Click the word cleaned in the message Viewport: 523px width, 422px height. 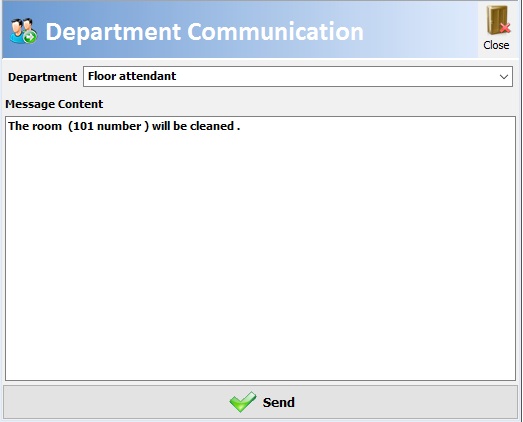tap(212, 126)
